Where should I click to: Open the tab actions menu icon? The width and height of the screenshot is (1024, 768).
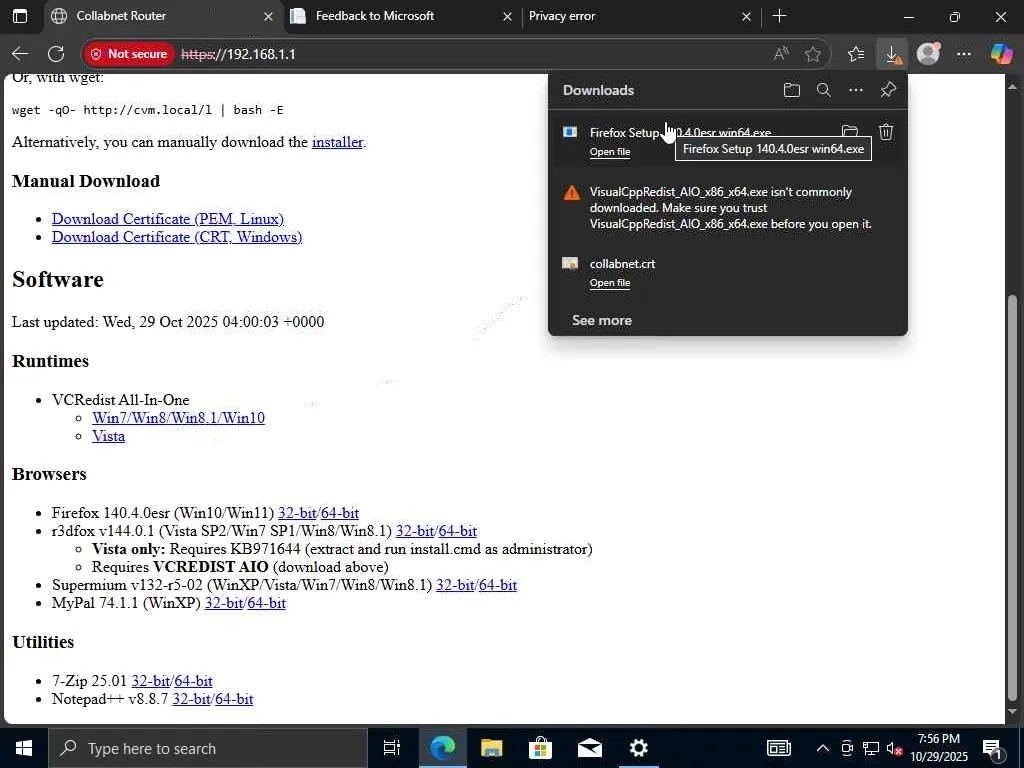[20, 16]
